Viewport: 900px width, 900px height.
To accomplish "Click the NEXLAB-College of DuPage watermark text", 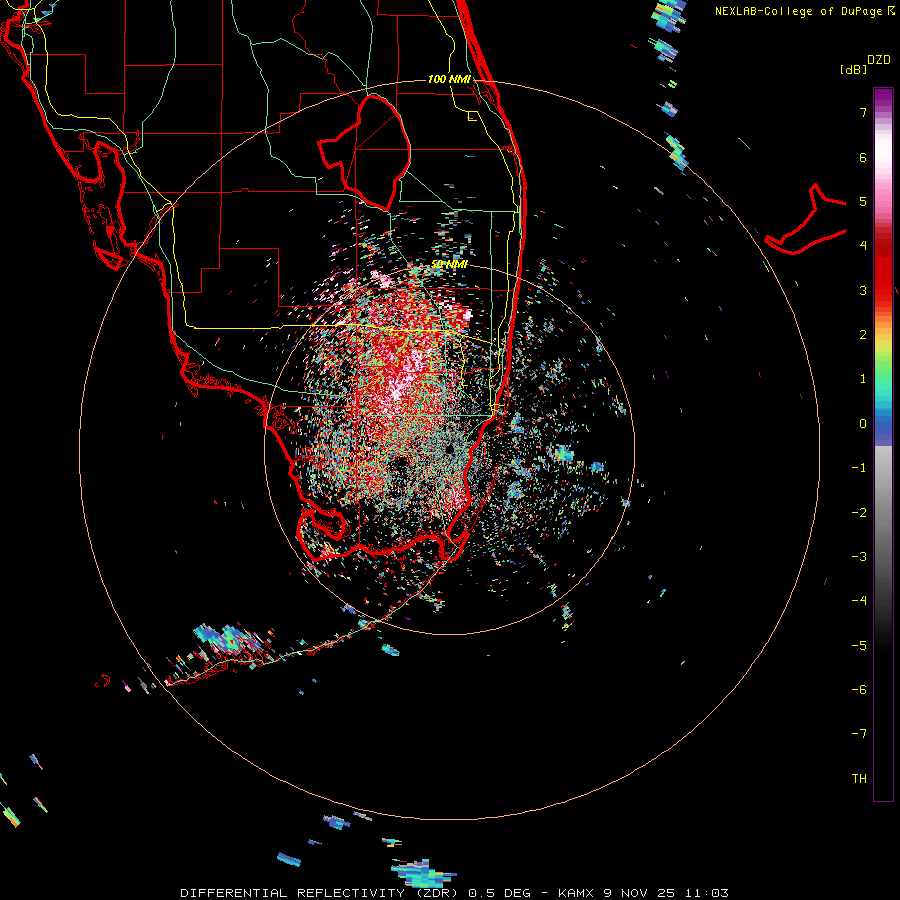I will tap(804, 11).
